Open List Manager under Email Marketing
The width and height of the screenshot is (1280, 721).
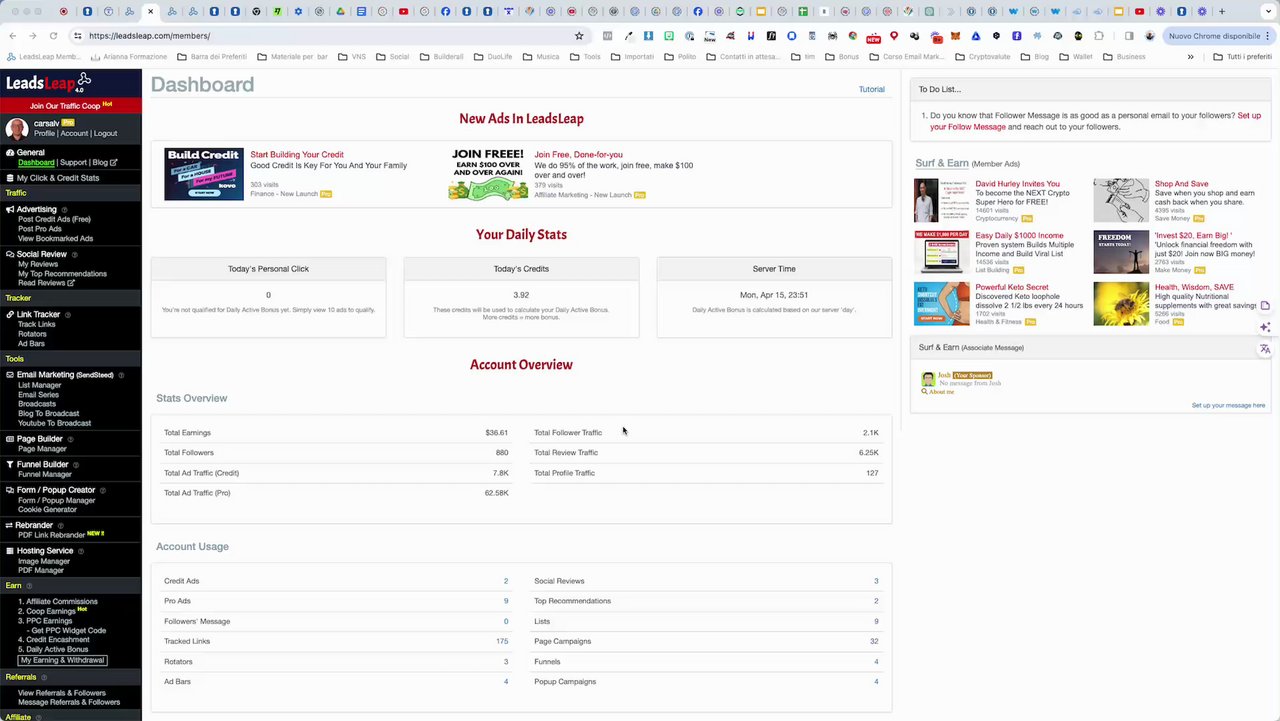pos(40,385)
